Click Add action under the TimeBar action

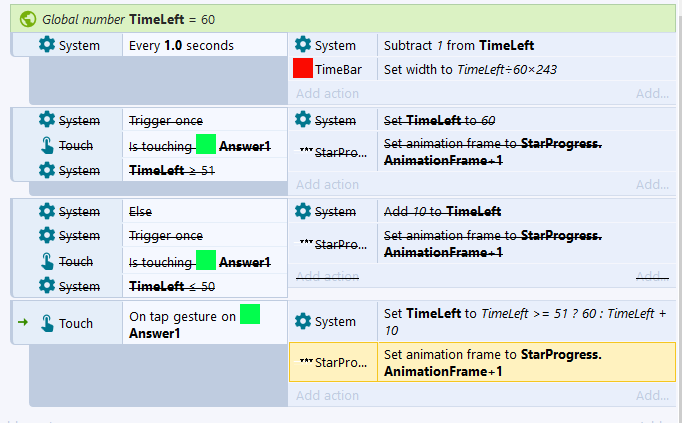[327, 93]
